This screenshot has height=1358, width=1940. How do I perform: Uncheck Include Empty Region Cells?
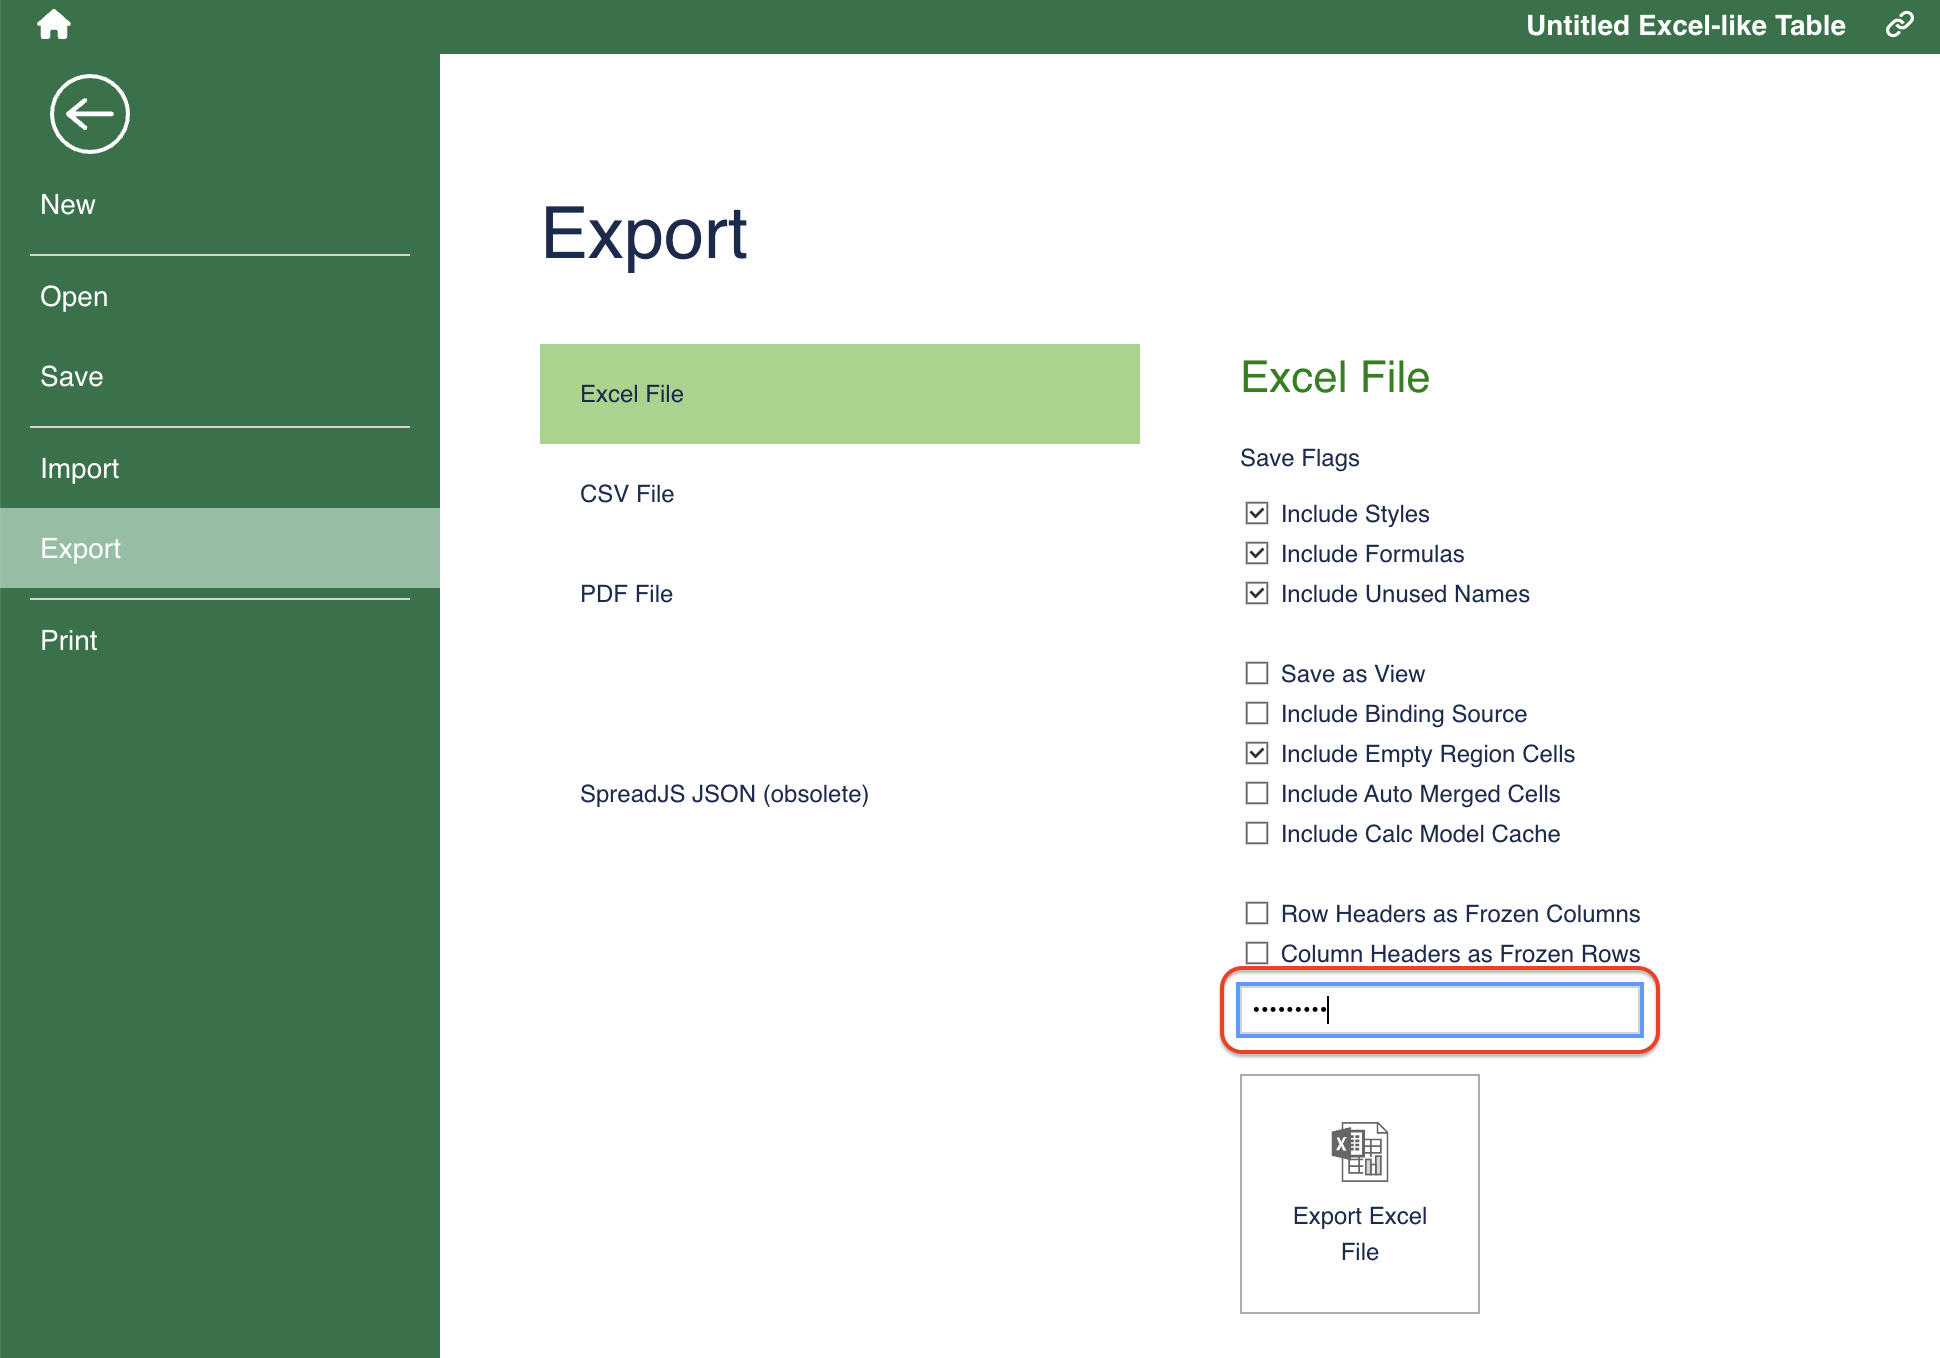pos(1256,753)
